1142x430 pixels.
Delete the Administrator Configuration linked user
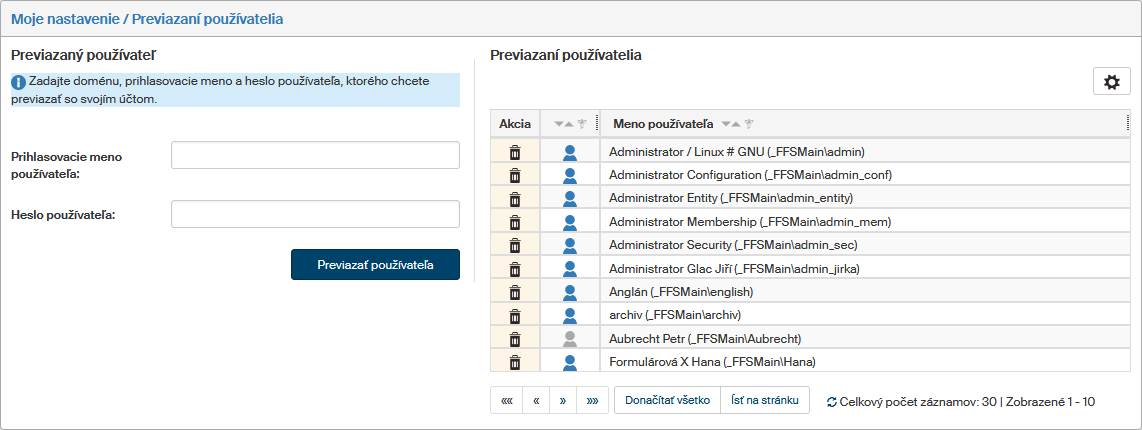click(x=515, y=175)
